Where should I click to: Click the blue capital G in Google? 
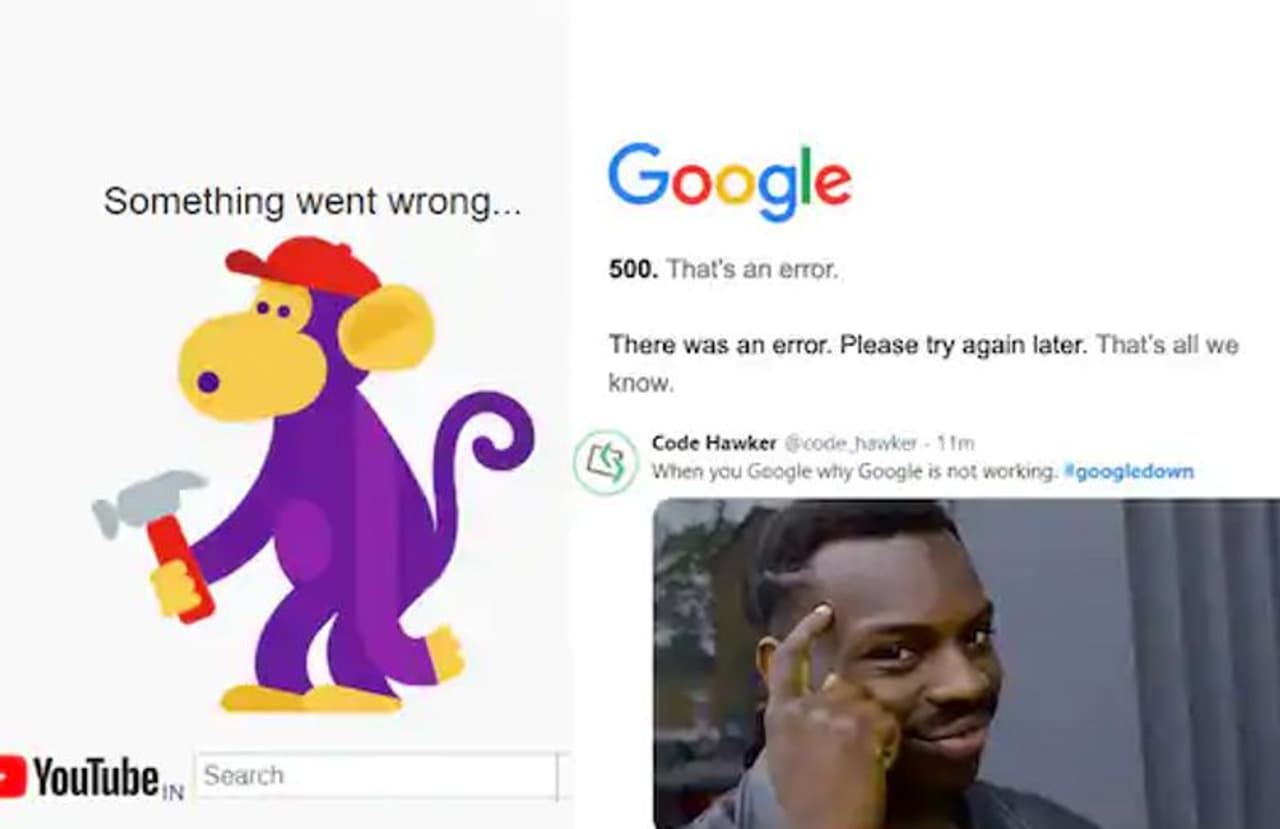tap(638, 174)
